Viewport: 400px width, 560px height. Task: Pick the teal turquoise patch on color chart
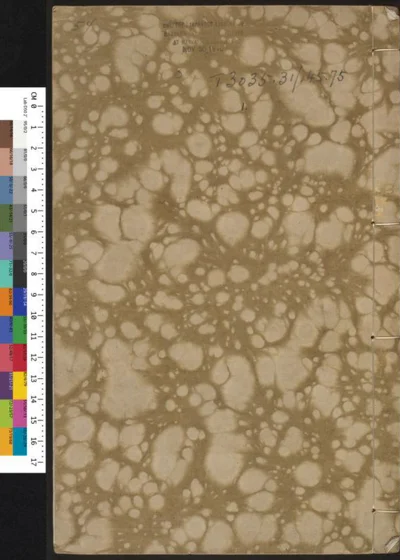pos(6,274)
